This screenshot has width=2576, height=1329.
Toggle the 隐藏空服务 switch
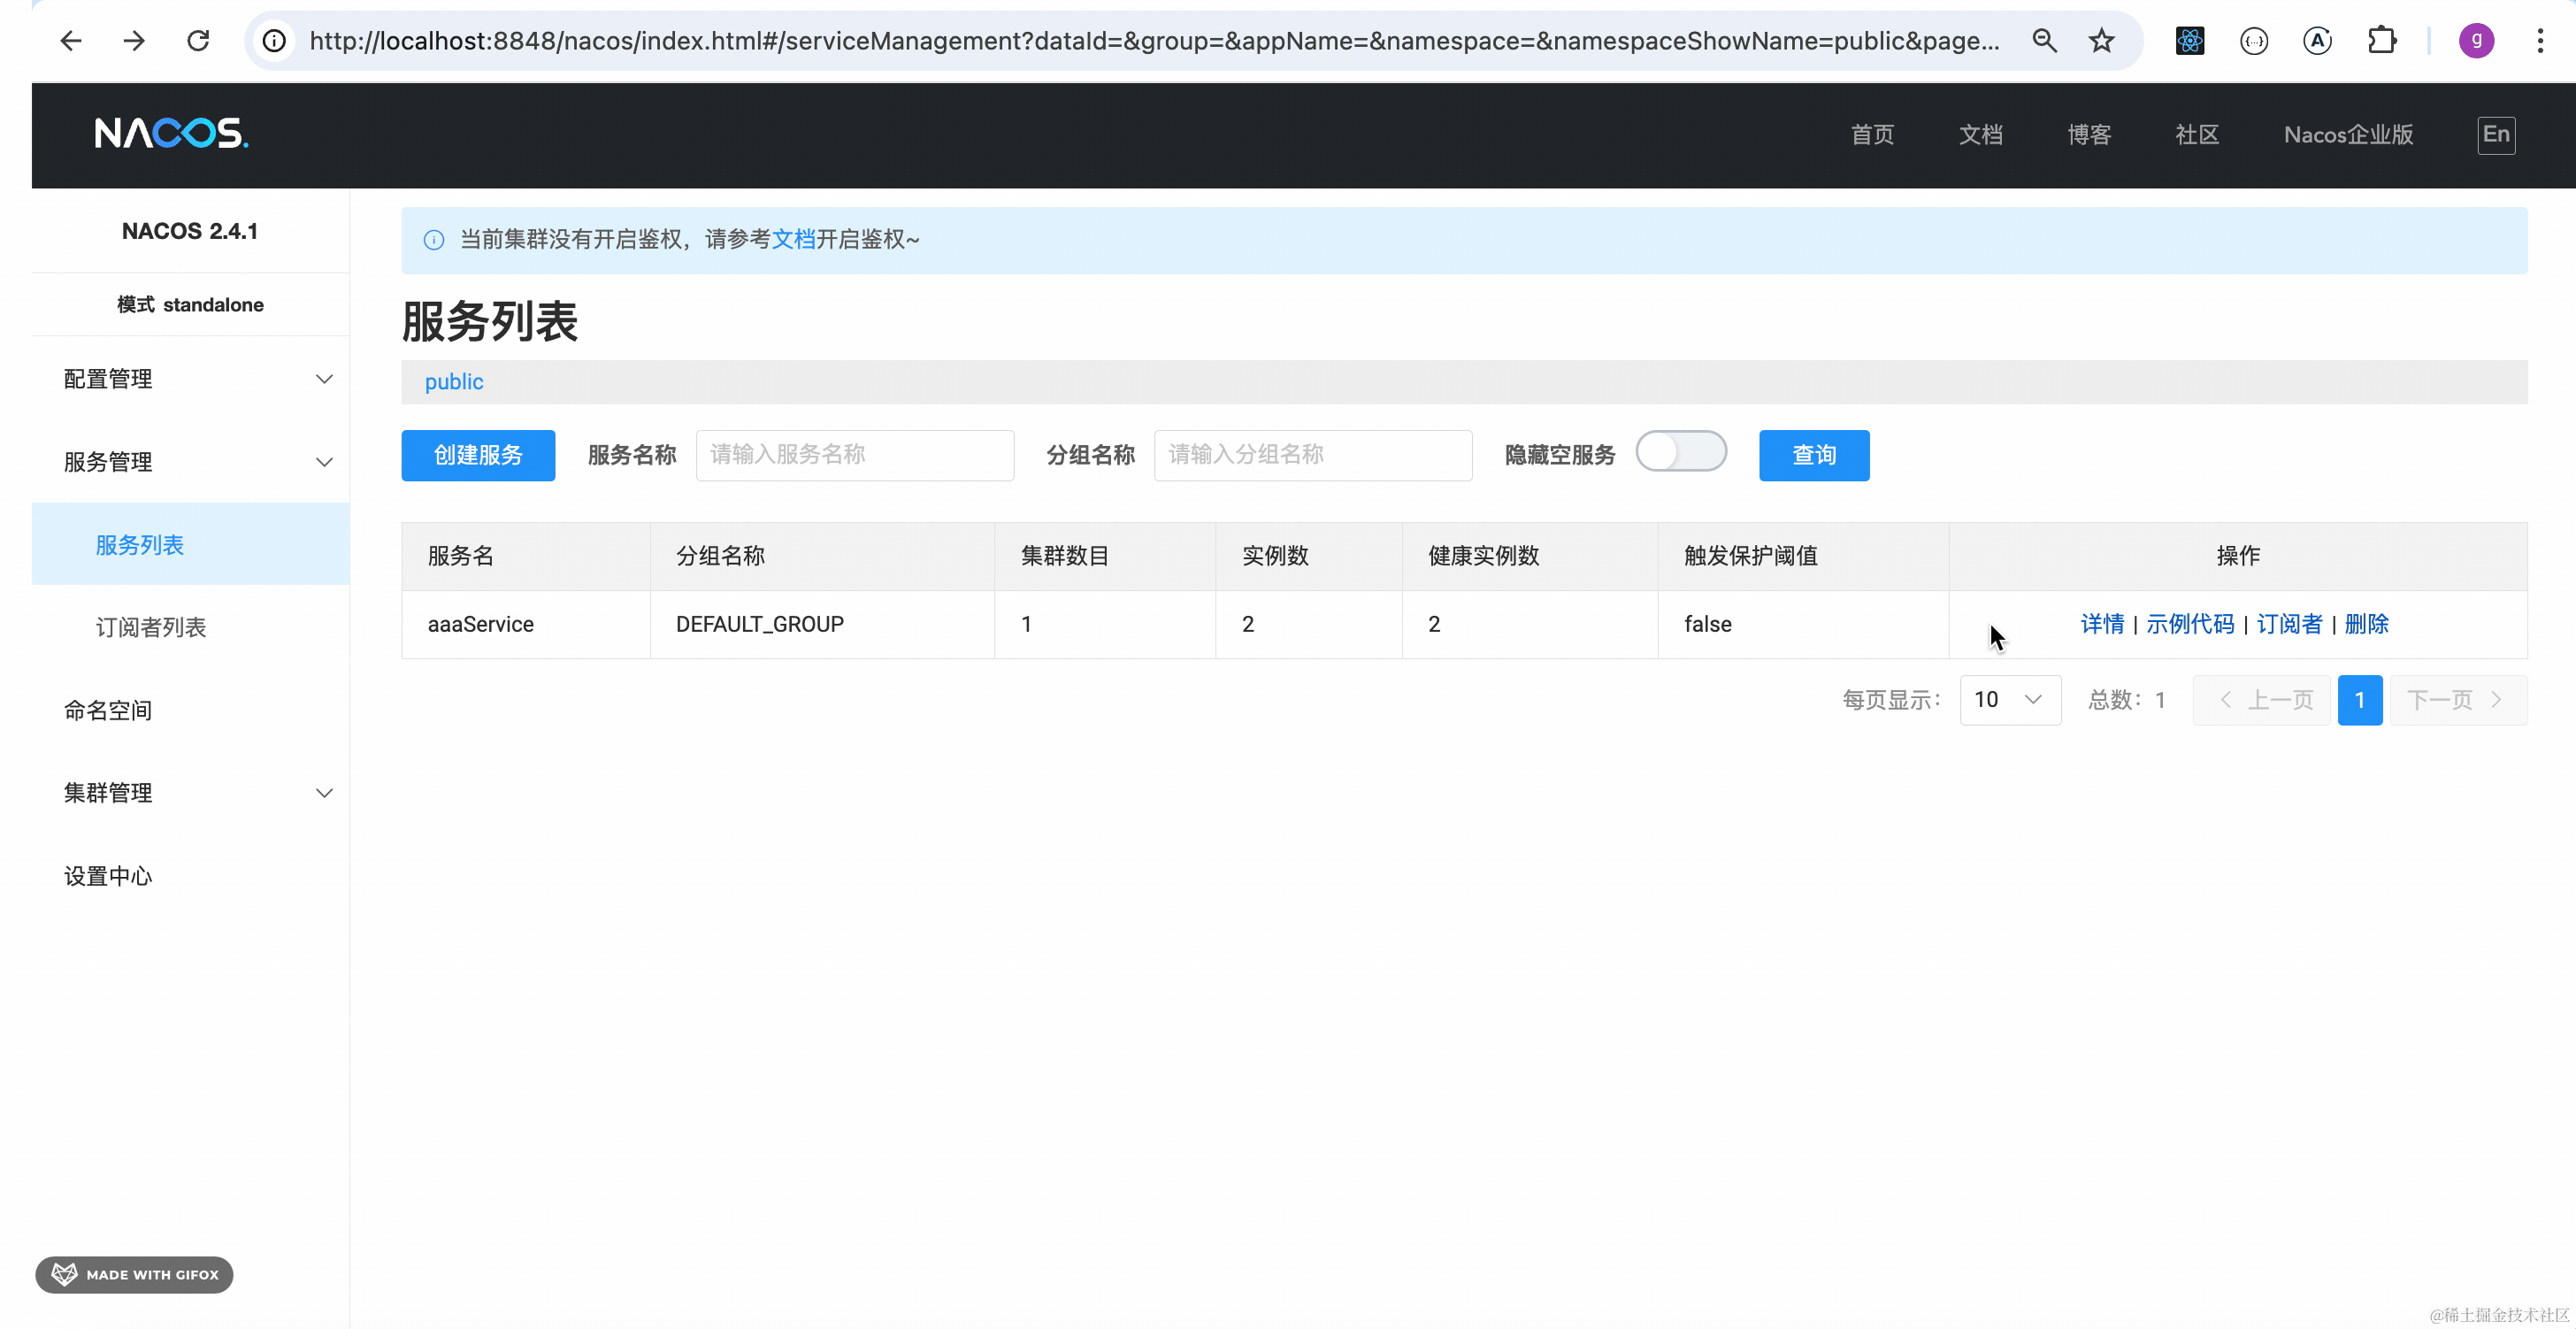1680,452
